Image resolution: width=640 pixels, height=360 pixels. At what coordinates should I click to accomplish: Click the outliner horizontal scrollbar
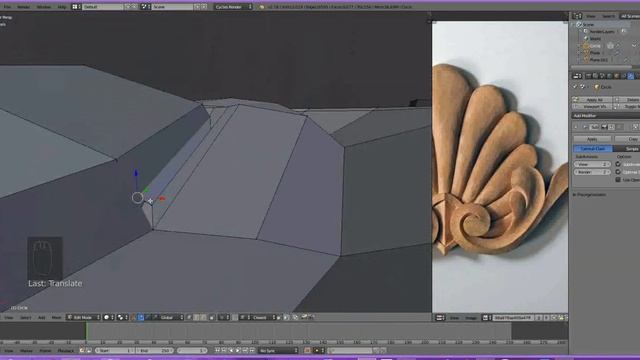coord(601,67)
